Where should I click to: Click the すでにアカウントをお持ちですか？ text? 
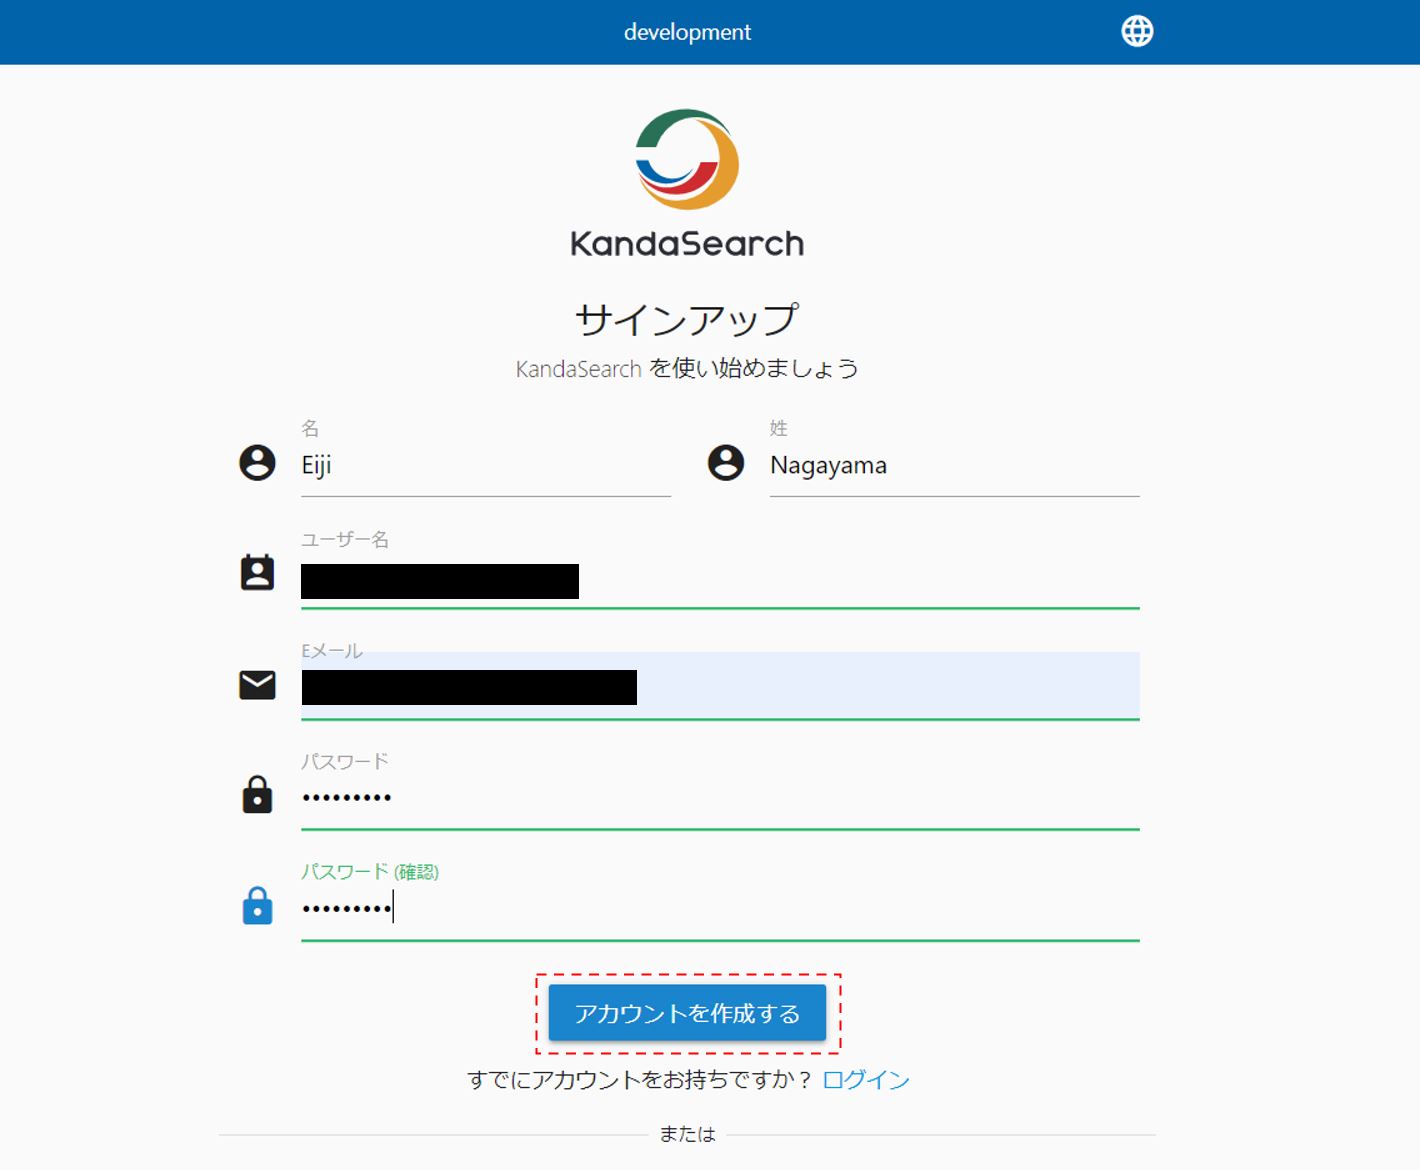640,1080
